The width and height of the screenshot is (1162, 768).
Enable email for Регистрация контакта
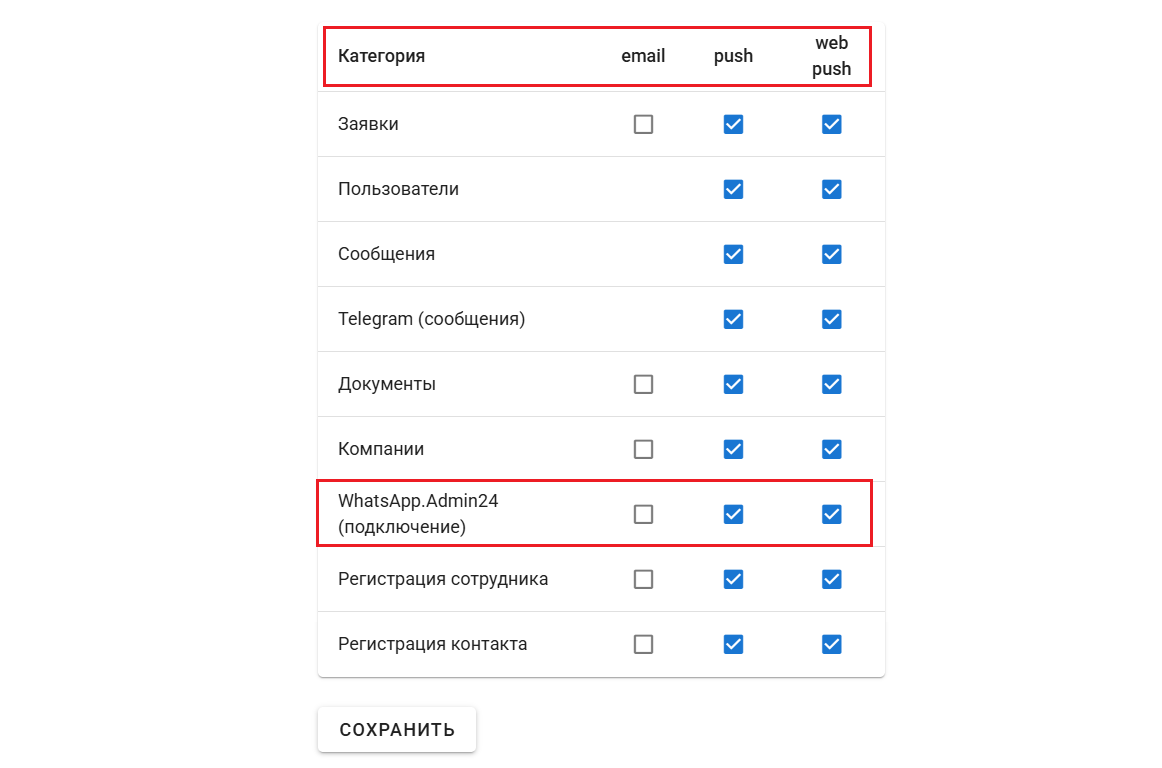[x=643, y=644]
